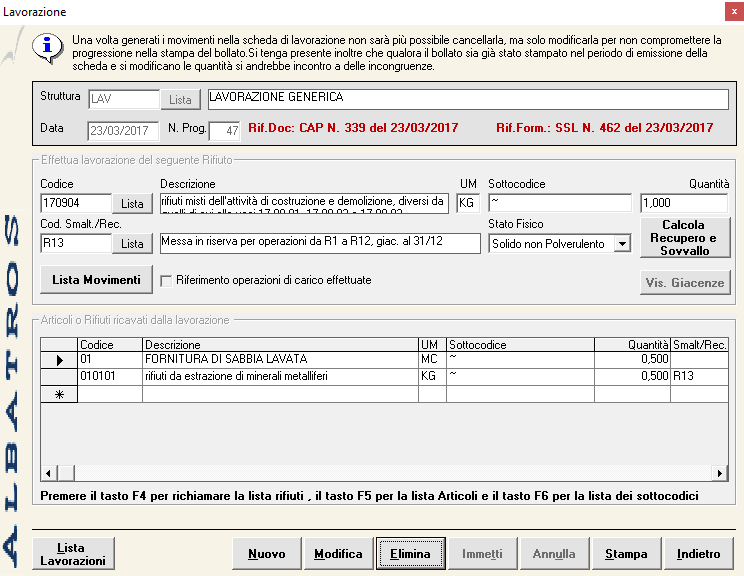This screenshot has height=576, width=744.
Task: Click the R13 cell in the grid
Action: coord(699,377)
